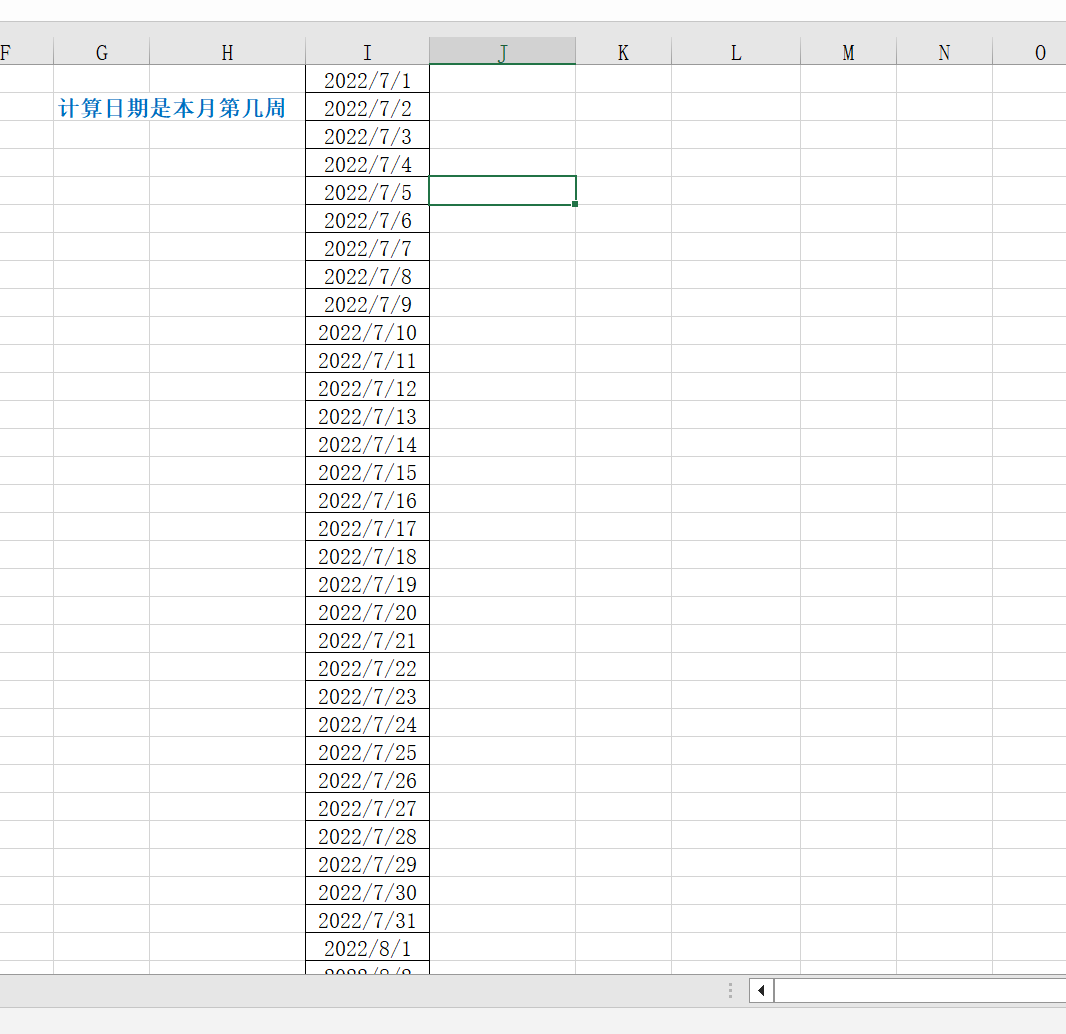Click the horizontal scrollbar track

(920, 990)
